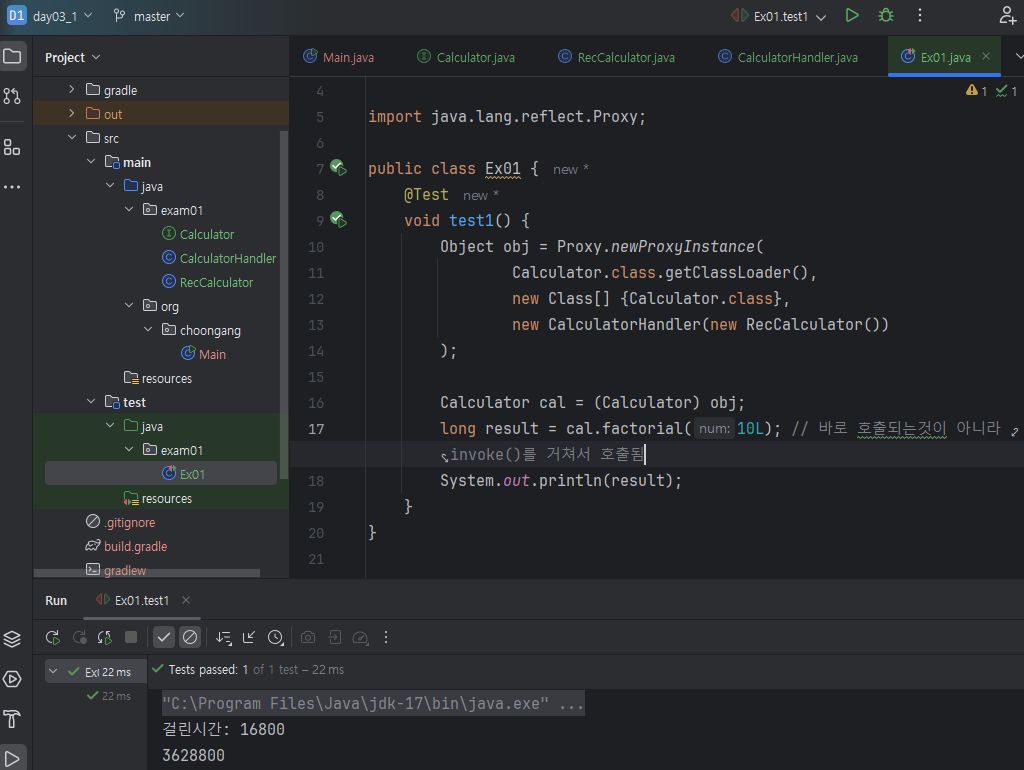Viewport: 1024px width, 770px height.
Task: Open the Project tool window folder icon
Action: 12,56
